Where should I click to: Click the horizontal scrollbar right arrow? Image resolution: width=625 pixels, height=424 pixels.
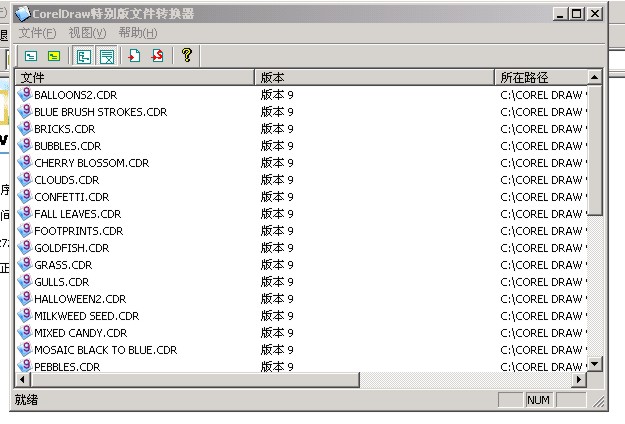point(579,380)
